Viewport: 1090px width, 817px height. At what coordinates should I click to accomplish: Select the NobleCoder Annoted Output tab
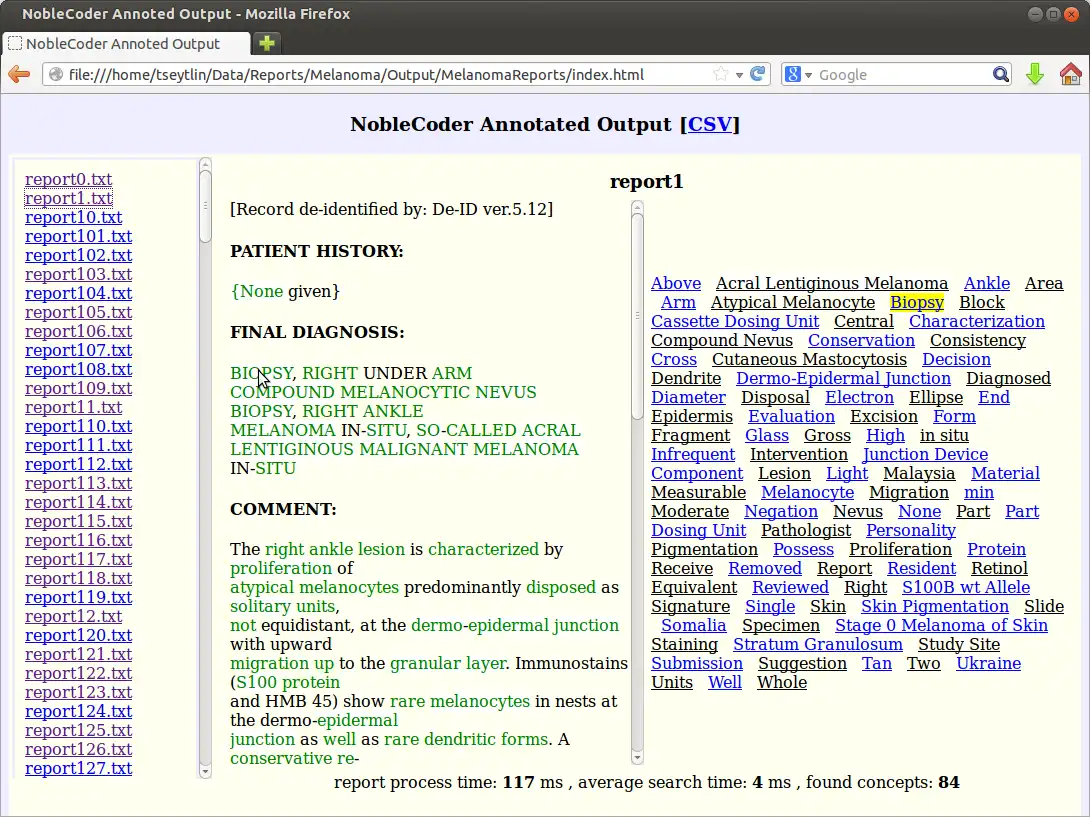[x=125, y=44]
